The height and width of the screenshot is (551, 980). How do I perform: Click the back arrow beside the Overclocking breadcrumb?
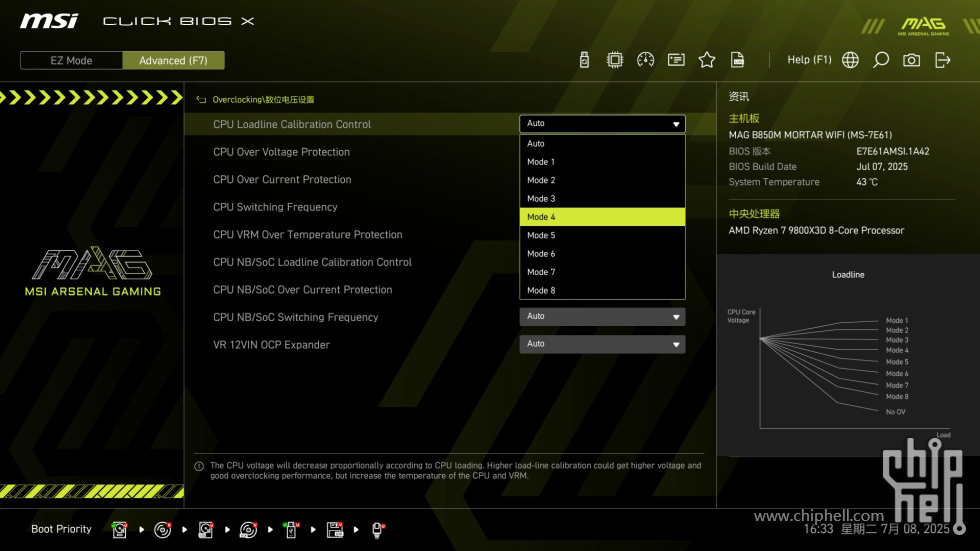[201, 99]
